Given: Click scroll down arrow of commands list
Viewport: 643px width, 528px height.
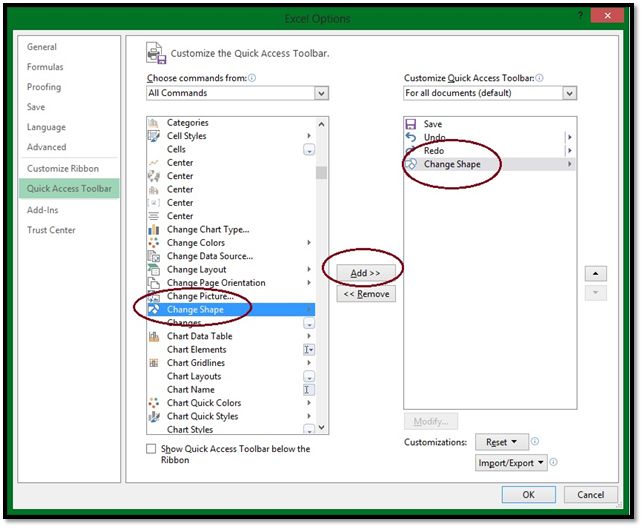Looking at the screenshot, I should tap(322, 428).
